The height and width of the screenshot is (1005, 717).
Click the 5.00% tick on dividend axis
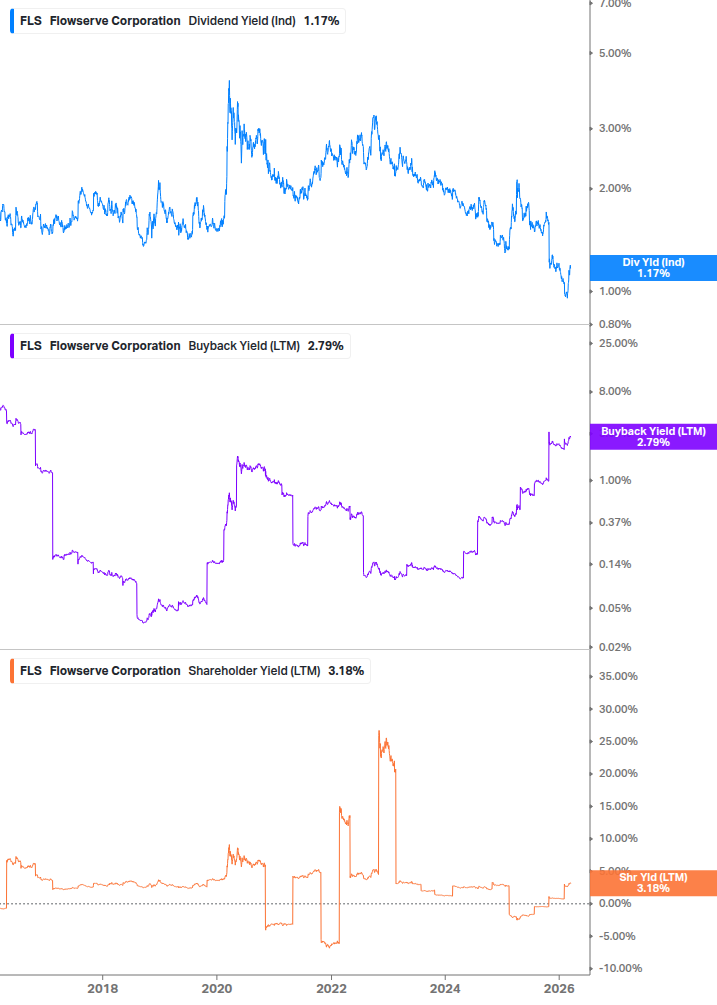coord(615,53)
